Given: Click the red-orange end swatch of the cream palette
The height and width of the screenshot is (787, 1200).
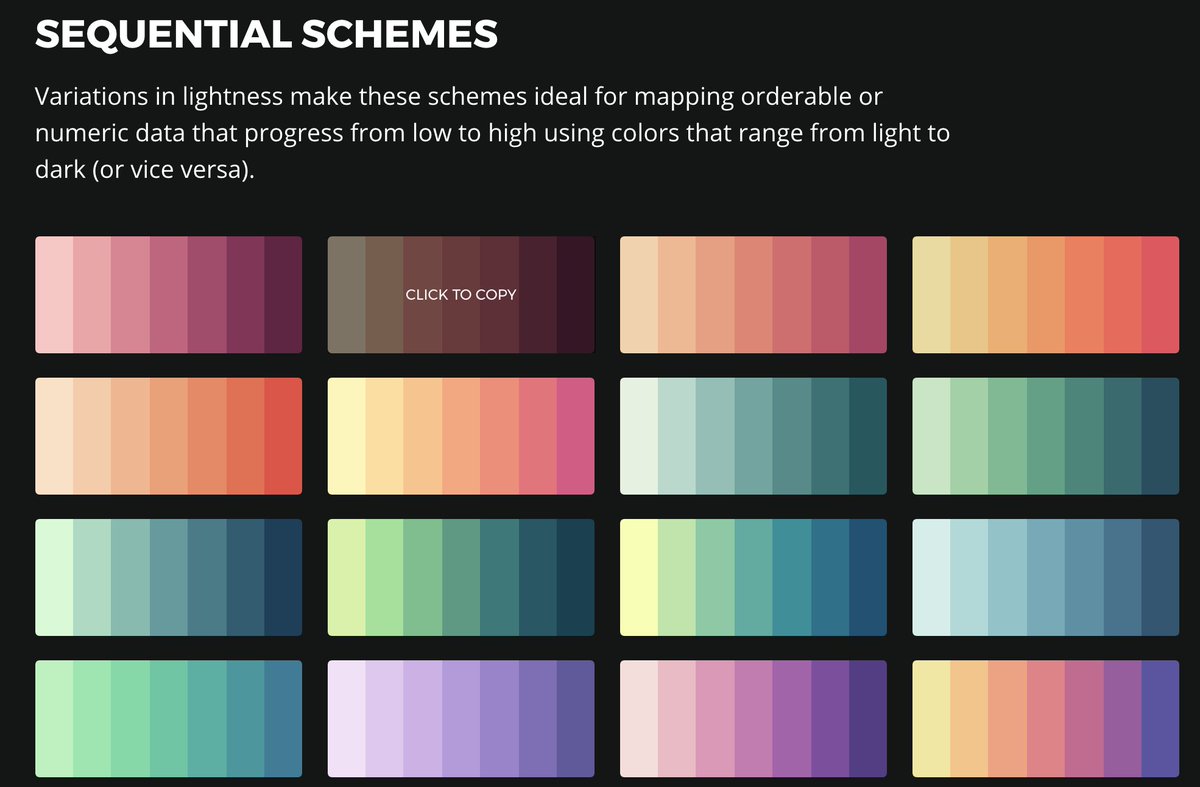Looking at the screenshot, I should pyautogui.click(x=283, y=436).
